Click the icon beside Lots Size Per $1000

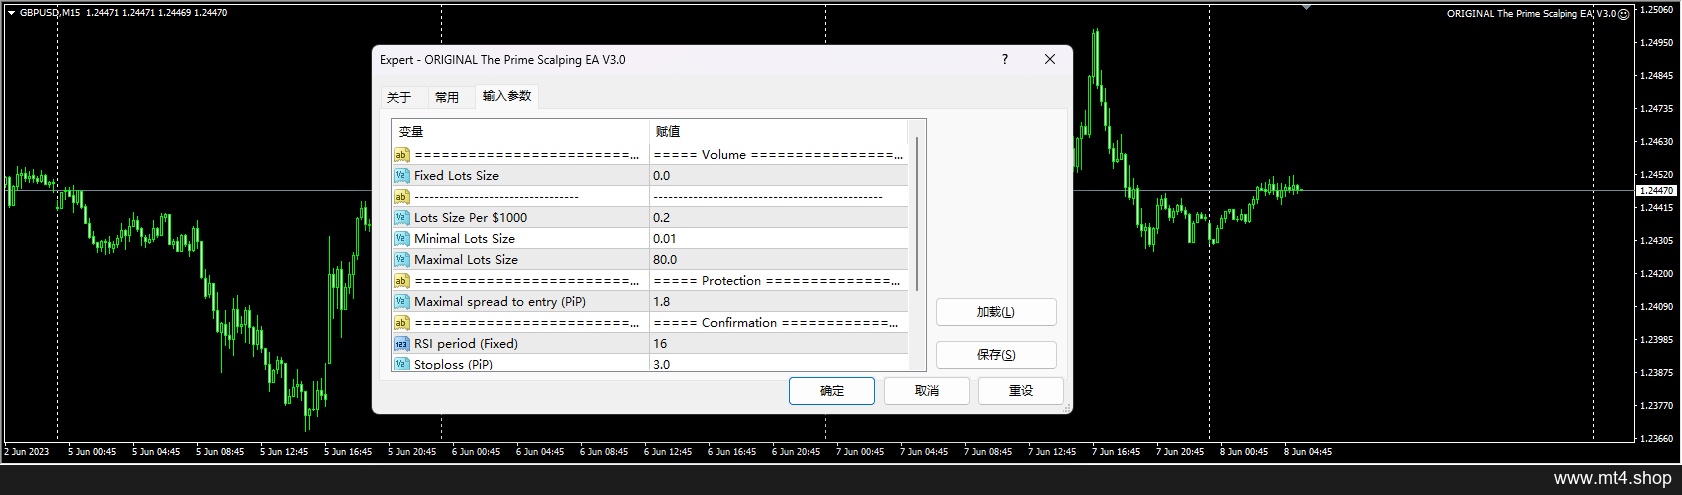click(401, 218)
